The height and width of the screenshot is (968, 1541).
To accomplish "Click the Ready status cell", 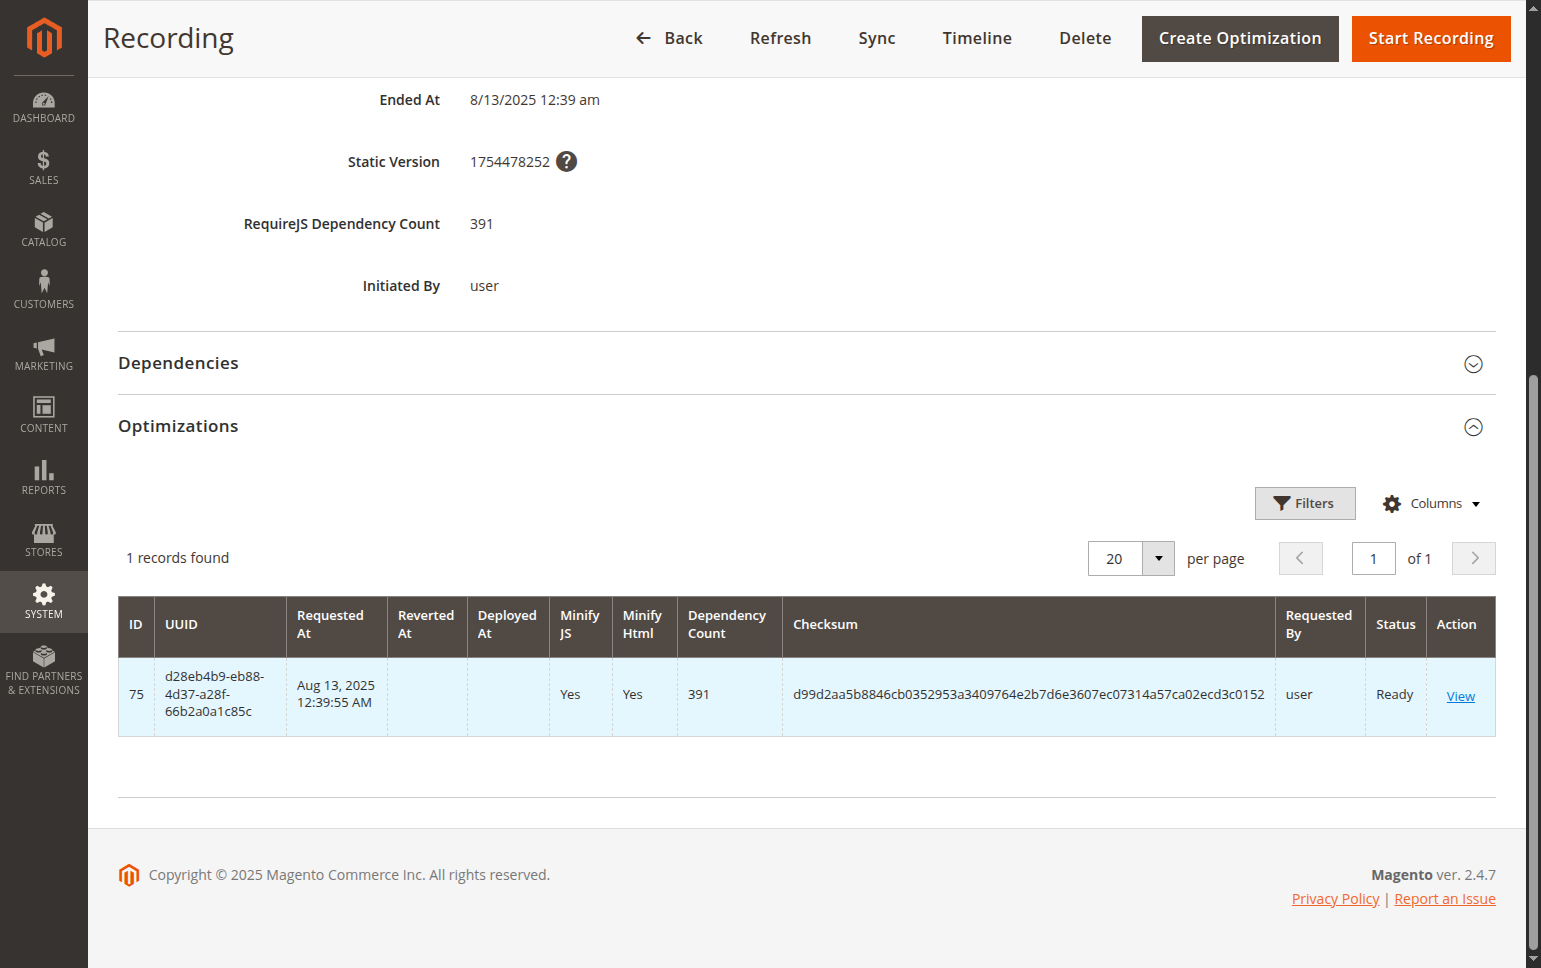I will [1395, 695].
